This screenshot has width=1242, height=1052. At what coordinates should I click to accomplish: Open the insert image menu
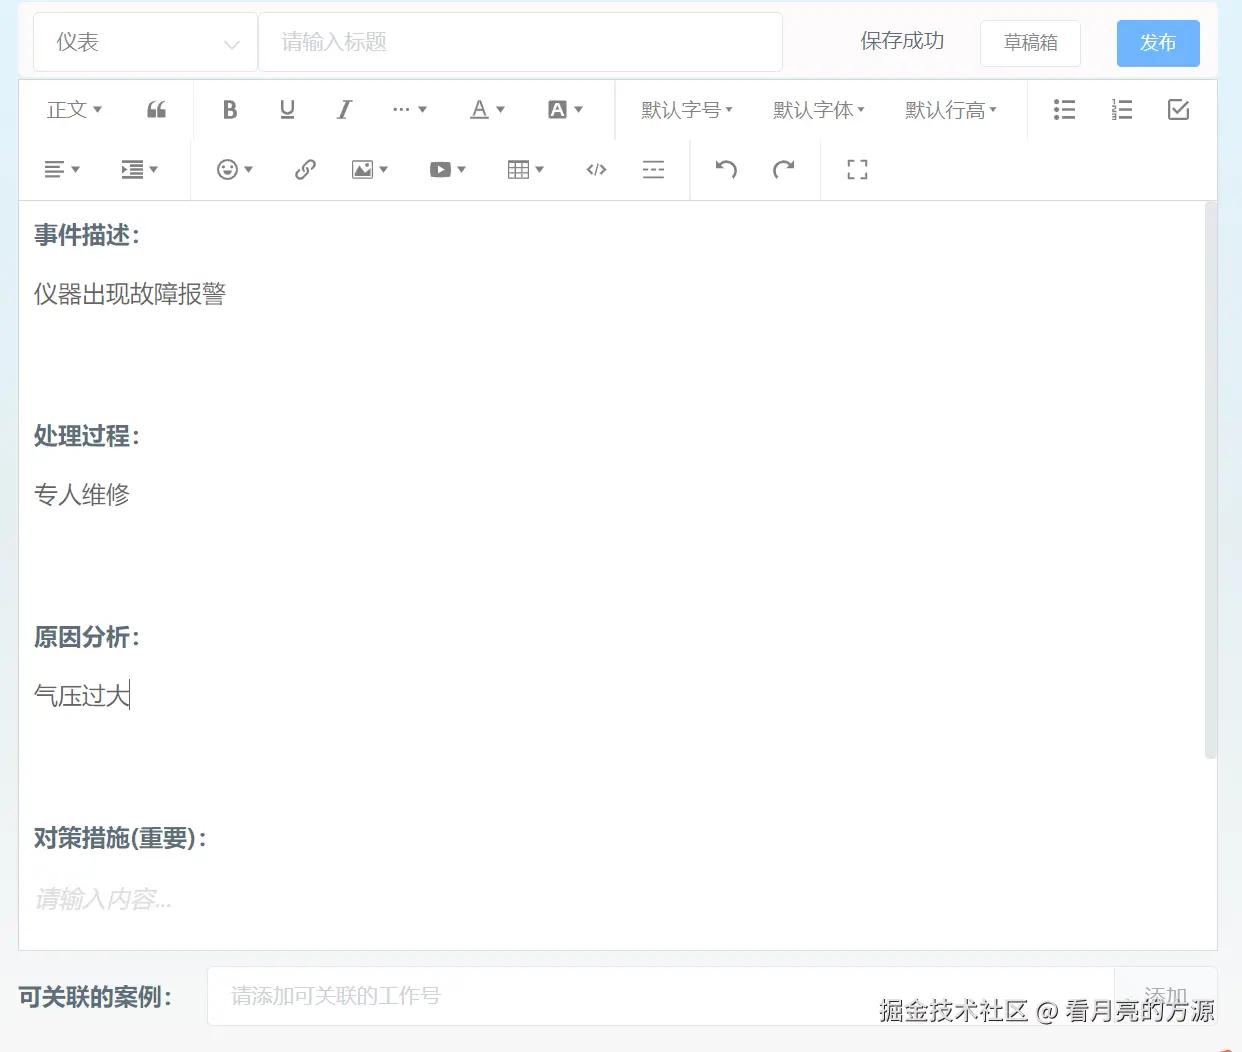click(x=370, y=170)
